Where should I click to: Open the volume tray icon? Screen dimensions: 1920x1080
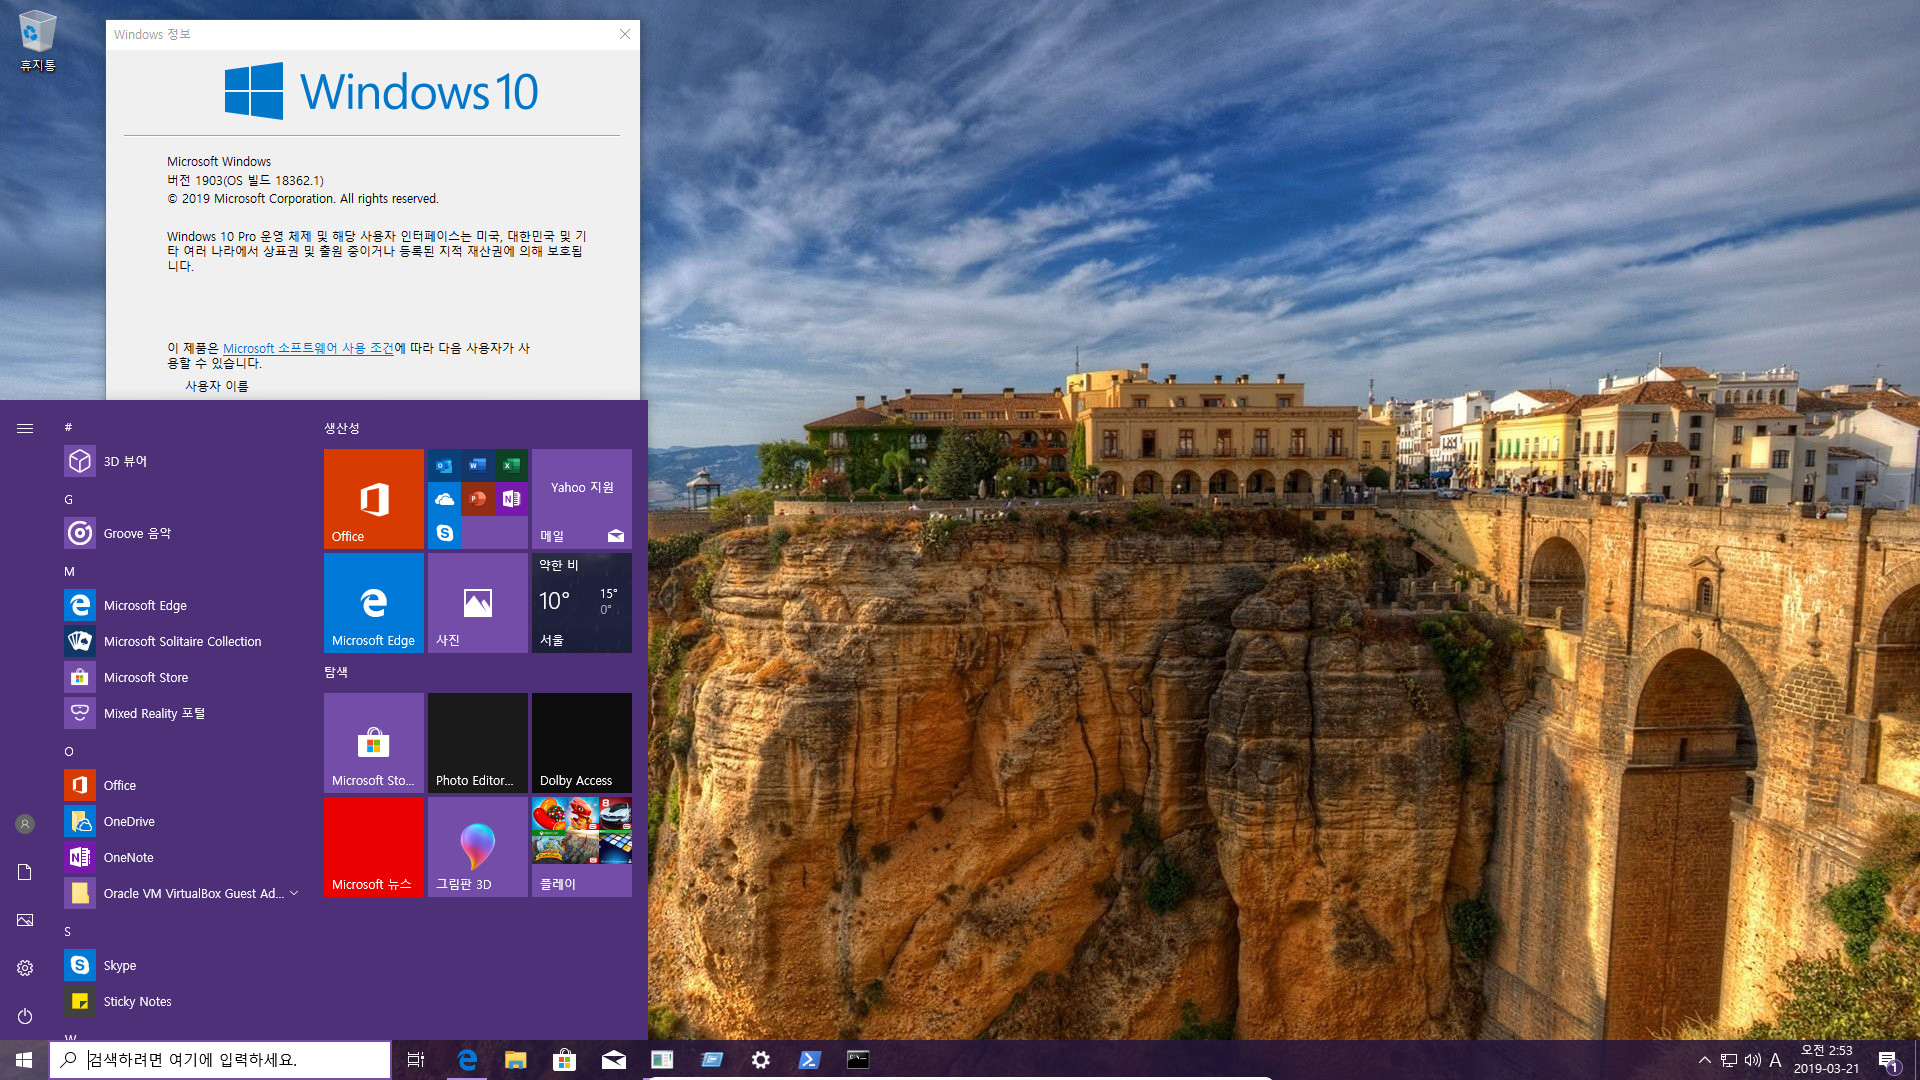tap(1753, 1060)
